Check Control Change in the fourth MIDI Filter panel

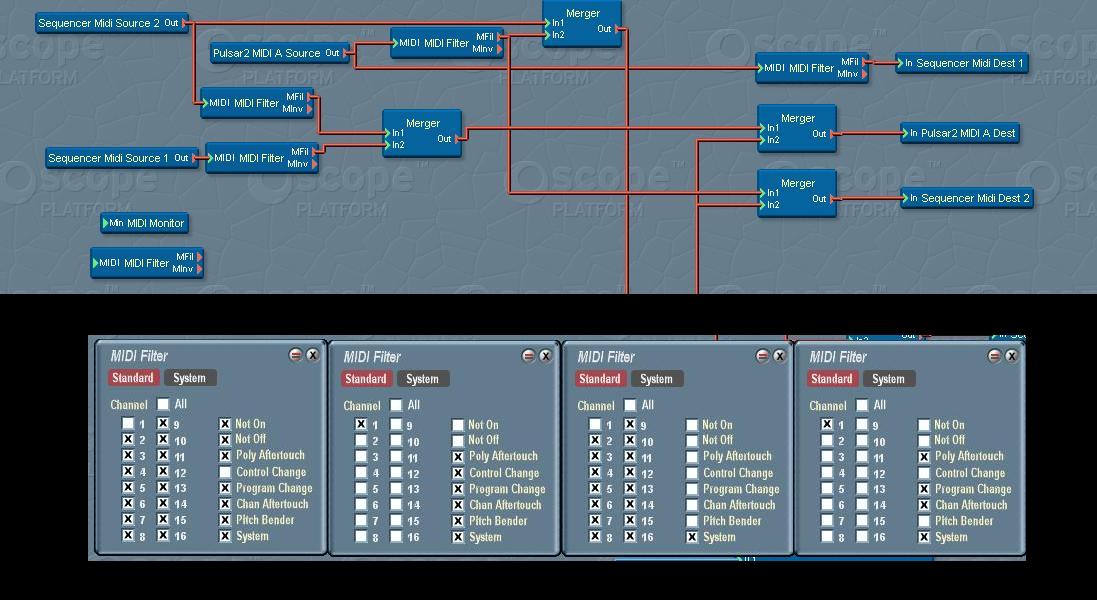click(x=923, y=473)
